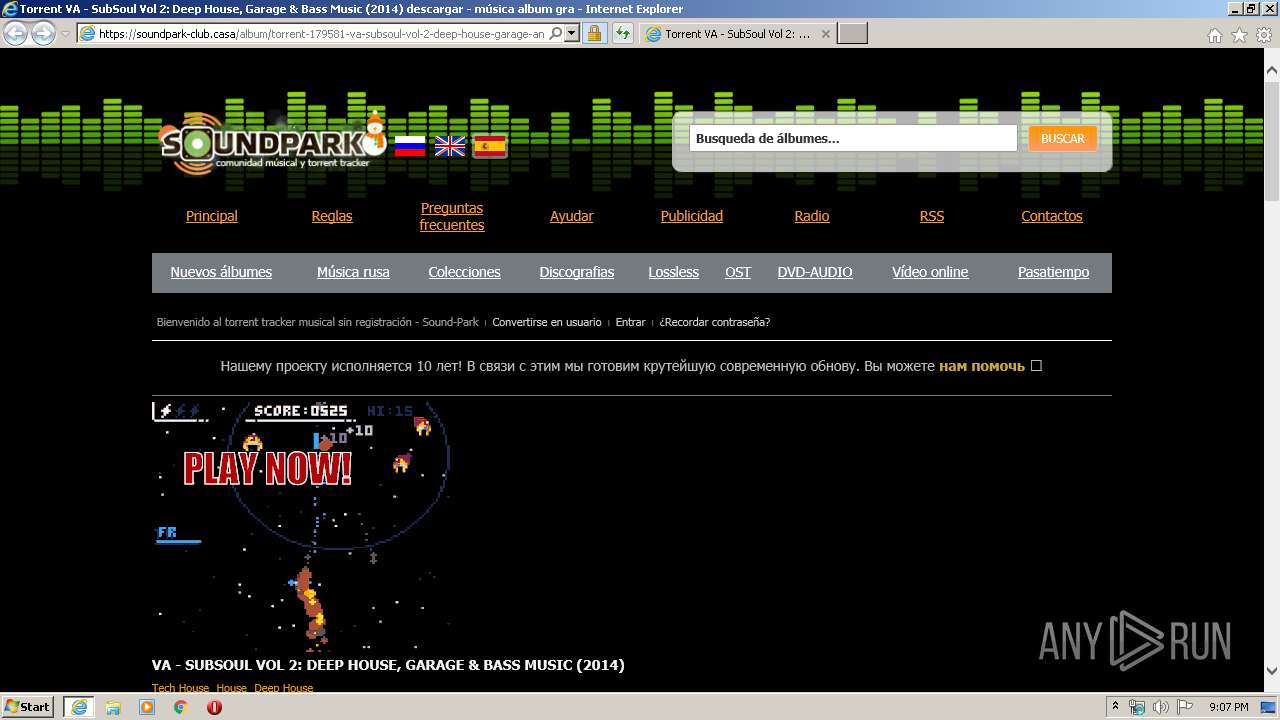Click the taskbar clock 9:07 PM
Screen dimensions: 1280x720
tap(1228, 707)
